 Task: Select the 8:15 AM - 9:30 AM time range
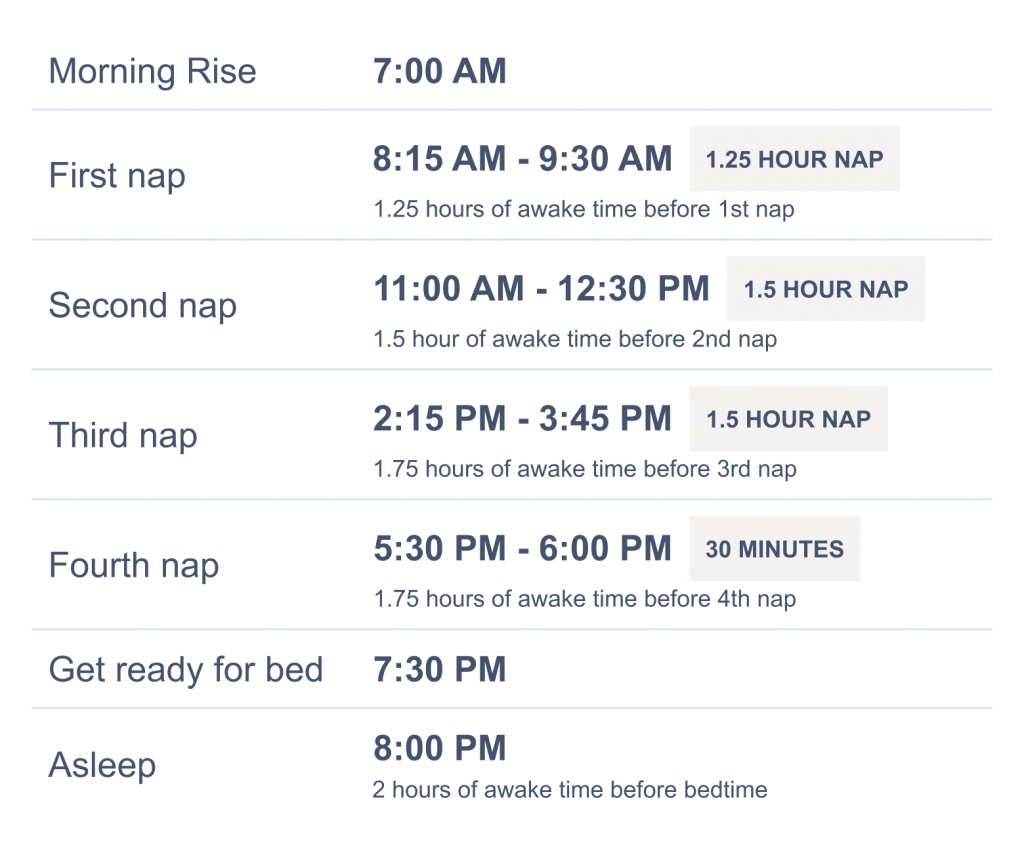(x=522, y=158)
